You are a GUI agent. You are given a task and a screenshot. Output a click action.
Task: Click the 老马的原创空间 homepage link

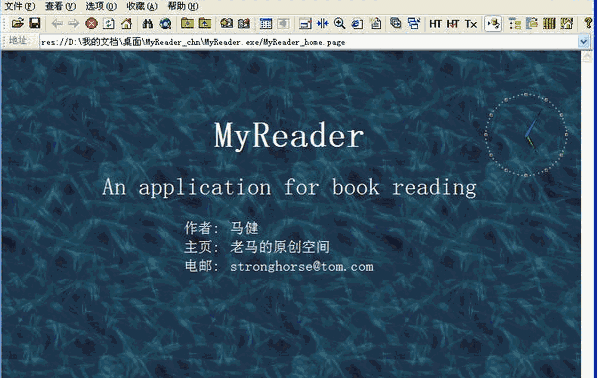(x=280, y=247)
